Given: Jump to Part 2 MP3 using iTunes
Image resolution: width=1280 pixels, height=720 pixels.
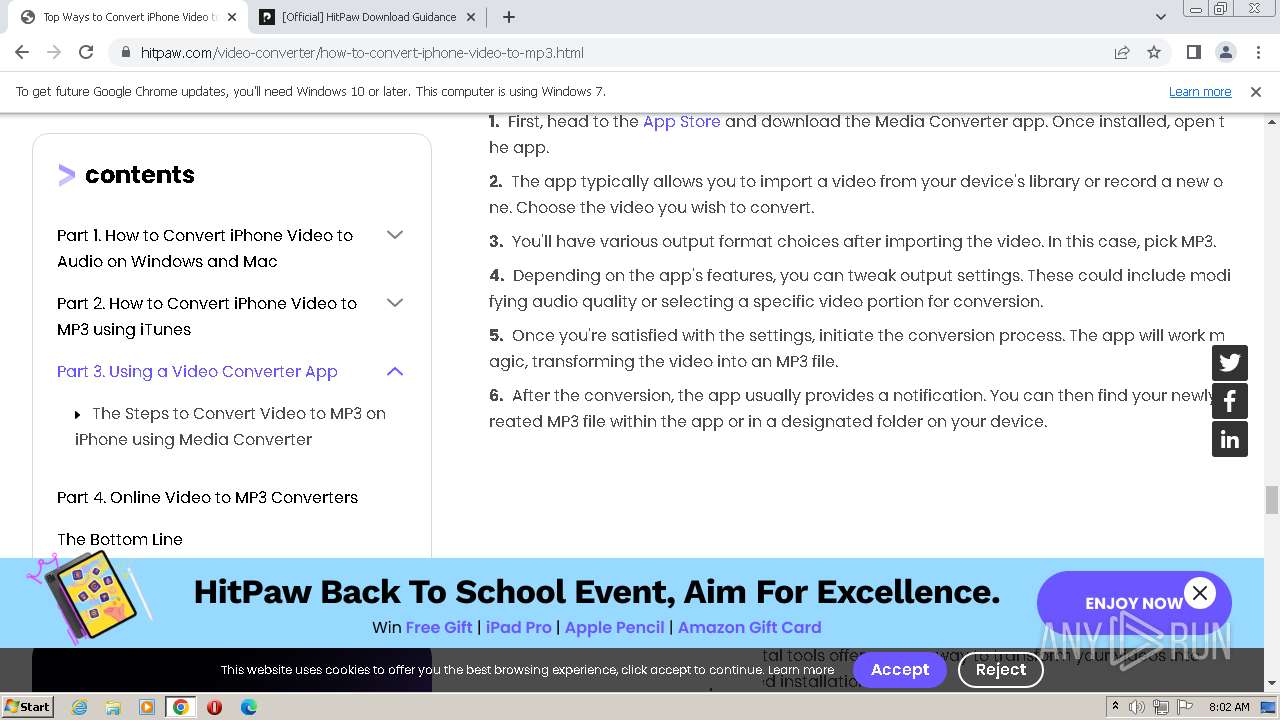Looking at the screenshot, I should [x=207, y=316].
